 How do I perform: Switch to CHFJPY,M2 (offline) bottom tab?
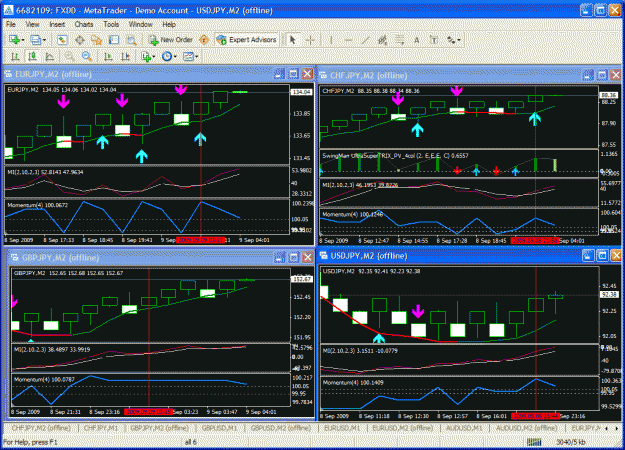pos(41,428)
